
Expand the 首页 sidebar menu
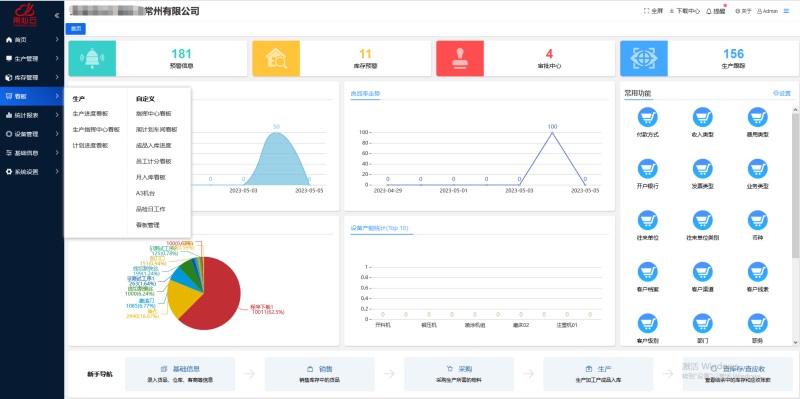point(32,39)
